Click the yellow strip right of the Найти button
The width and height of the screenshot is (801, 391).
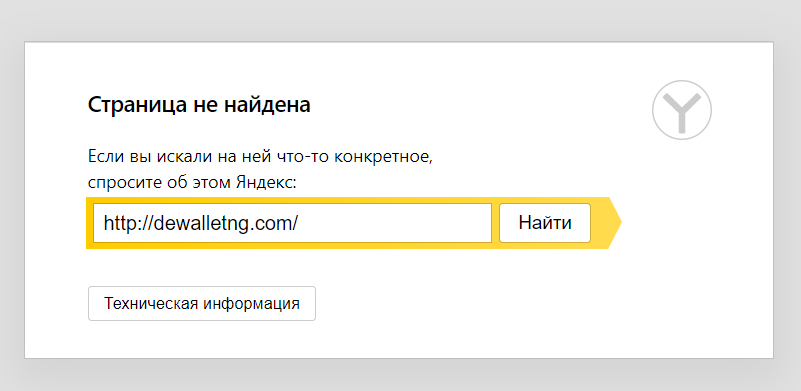coord(599,223)
